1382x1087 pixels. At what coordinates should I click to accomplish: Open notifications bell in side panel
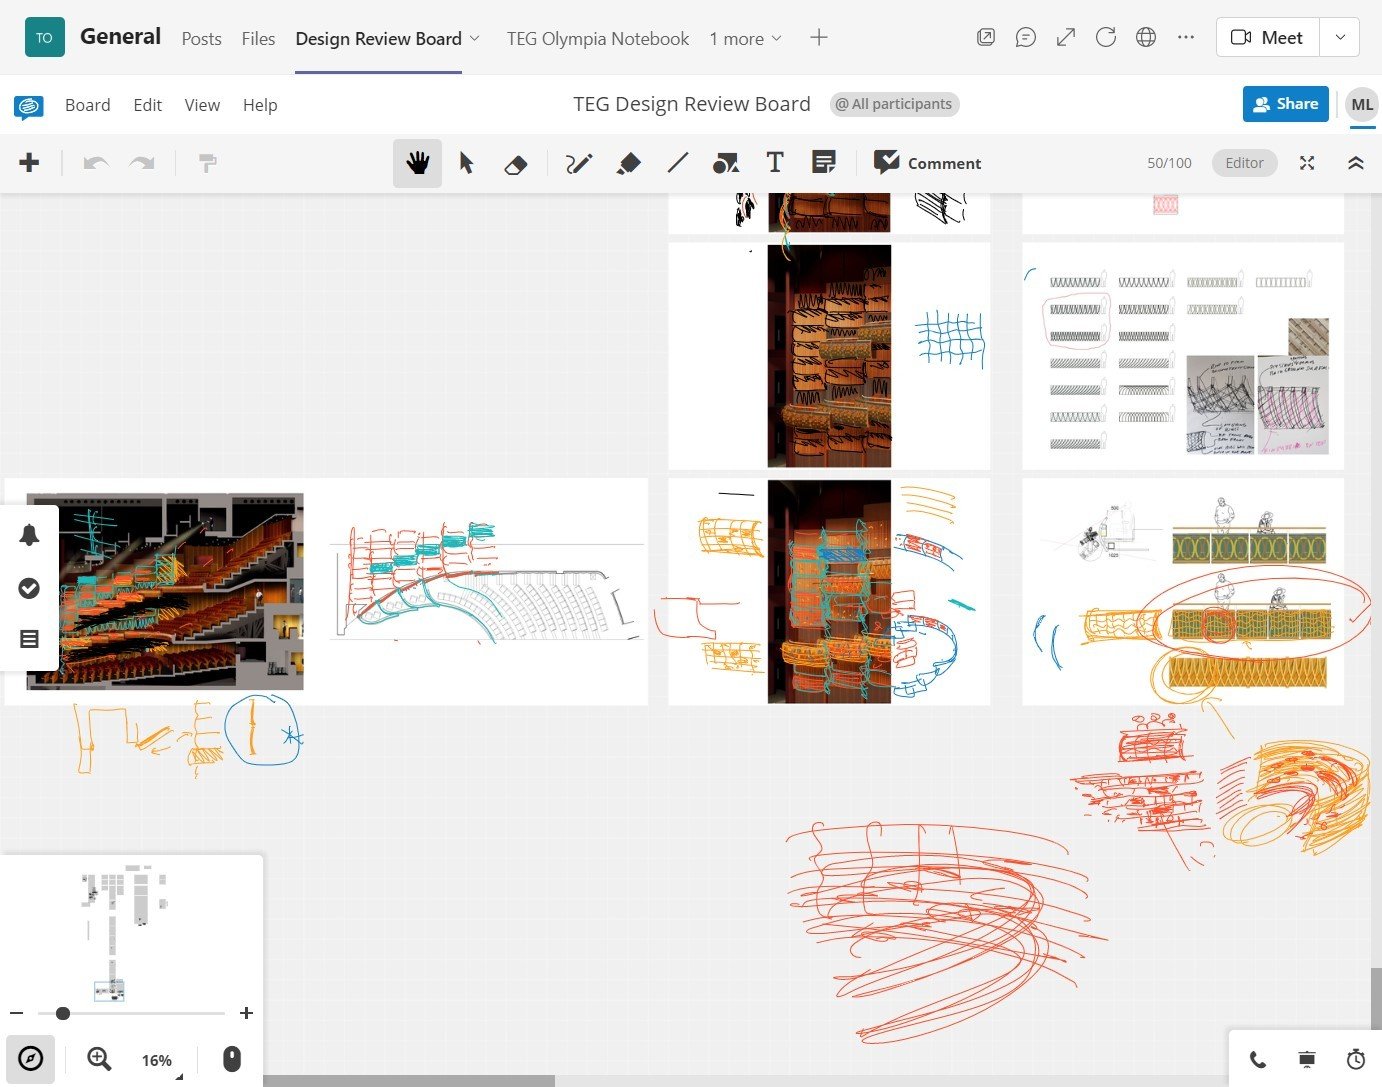click(29, 535)
